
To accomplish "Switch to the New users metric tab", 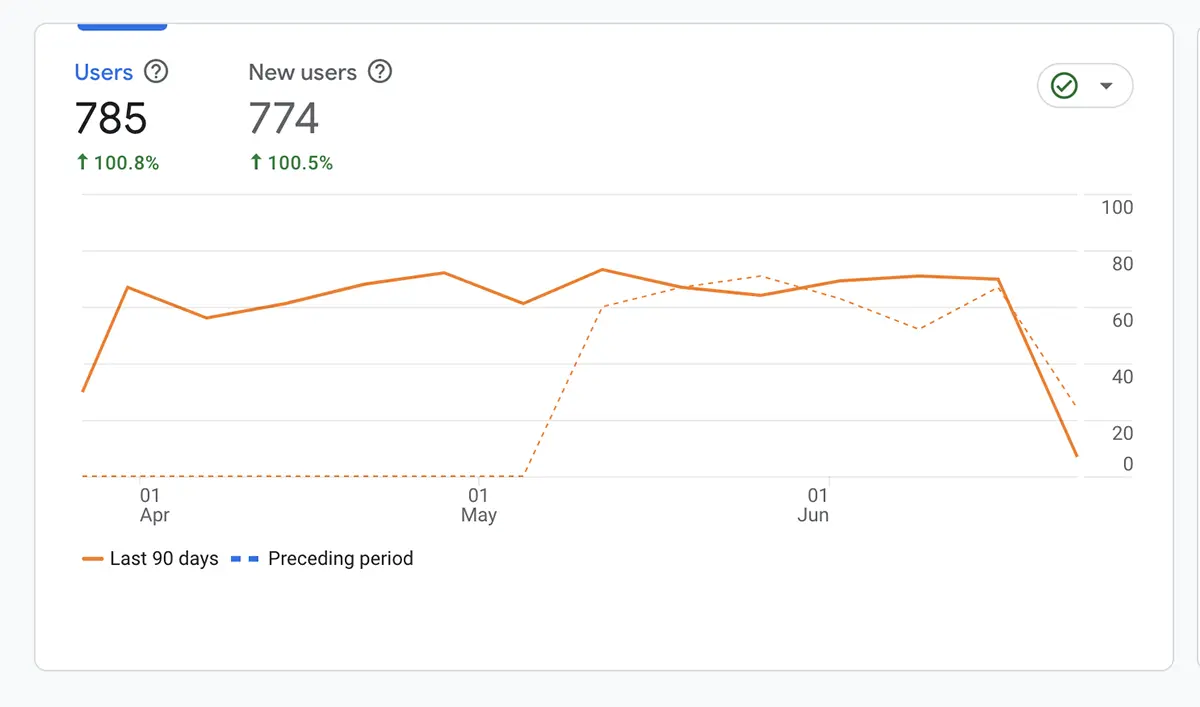I will coord(302,72).
